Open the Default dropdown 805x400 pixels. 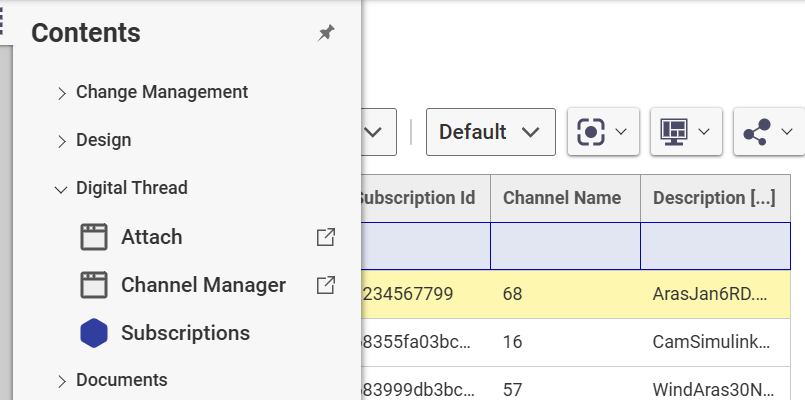[490, 132]
